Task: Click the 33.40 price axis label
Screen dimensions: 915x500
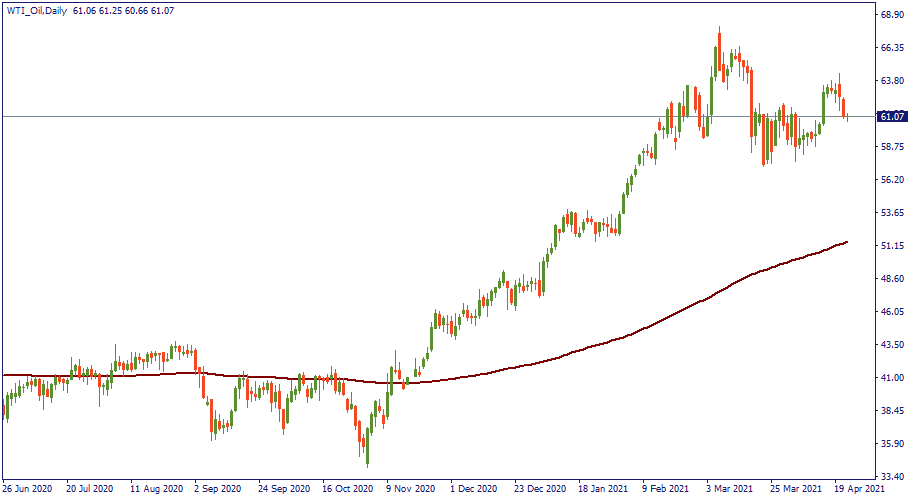Action: pos(892,476)
